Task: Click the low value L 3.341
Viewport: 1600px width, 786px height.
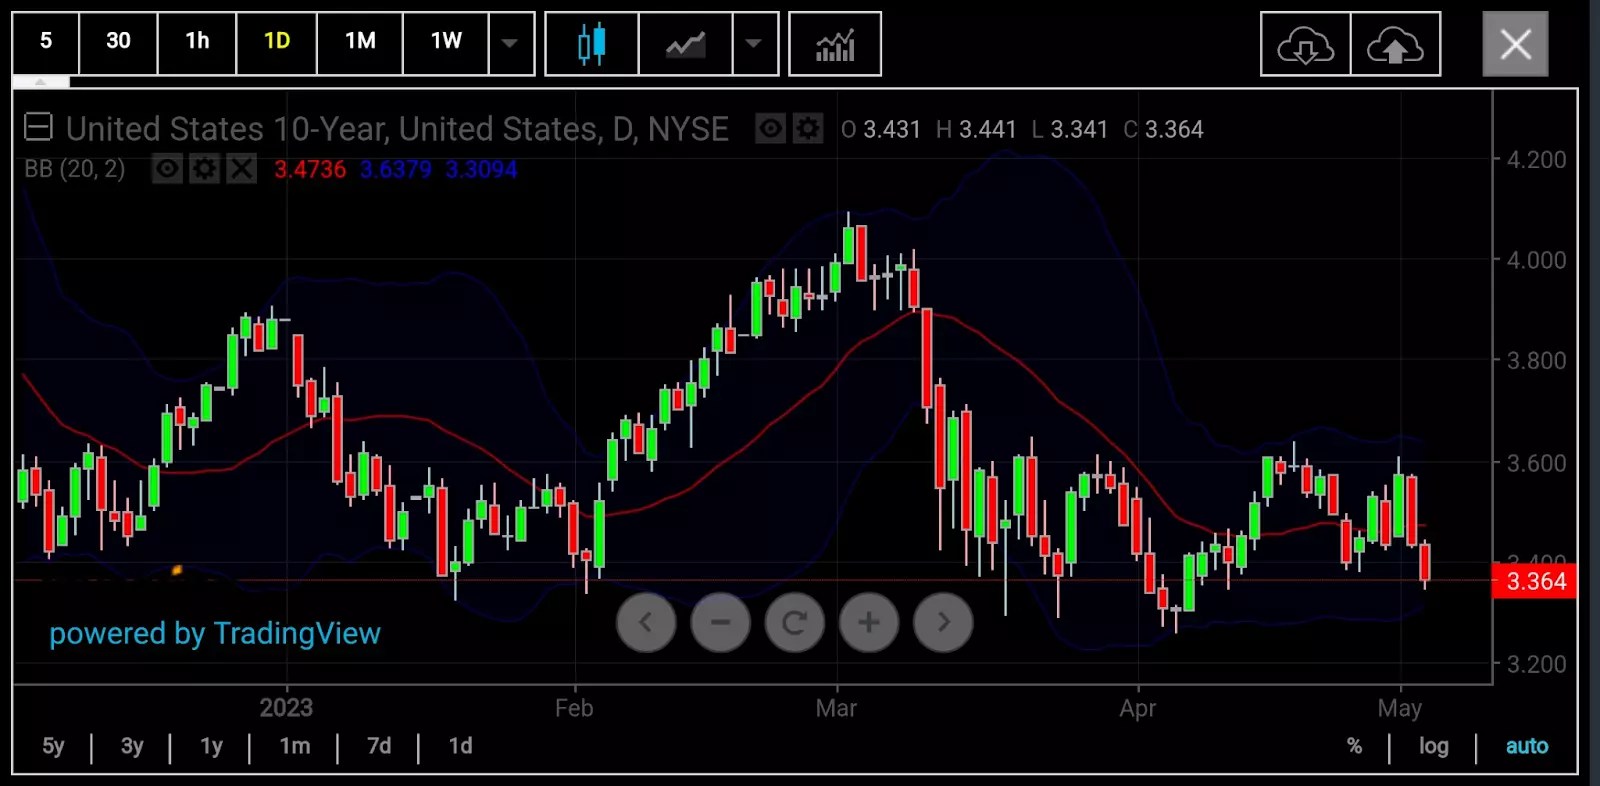Action: pyautogui.click(x=1069, y=130)
